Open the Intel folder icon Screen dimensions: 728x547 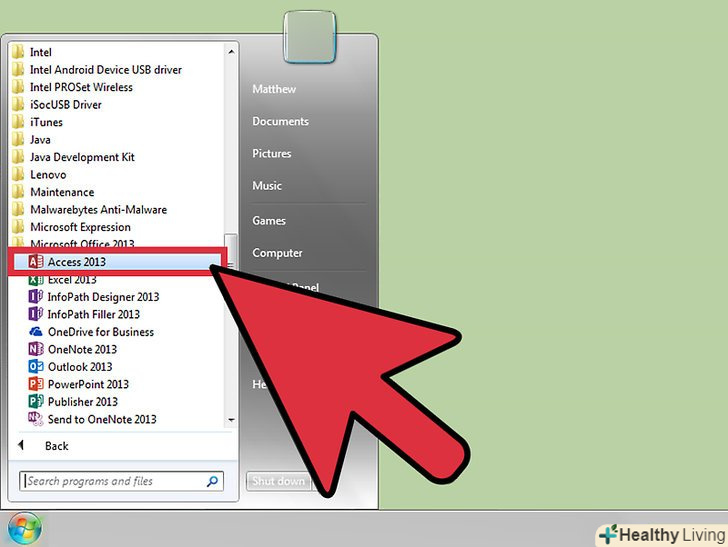(18, 52)
